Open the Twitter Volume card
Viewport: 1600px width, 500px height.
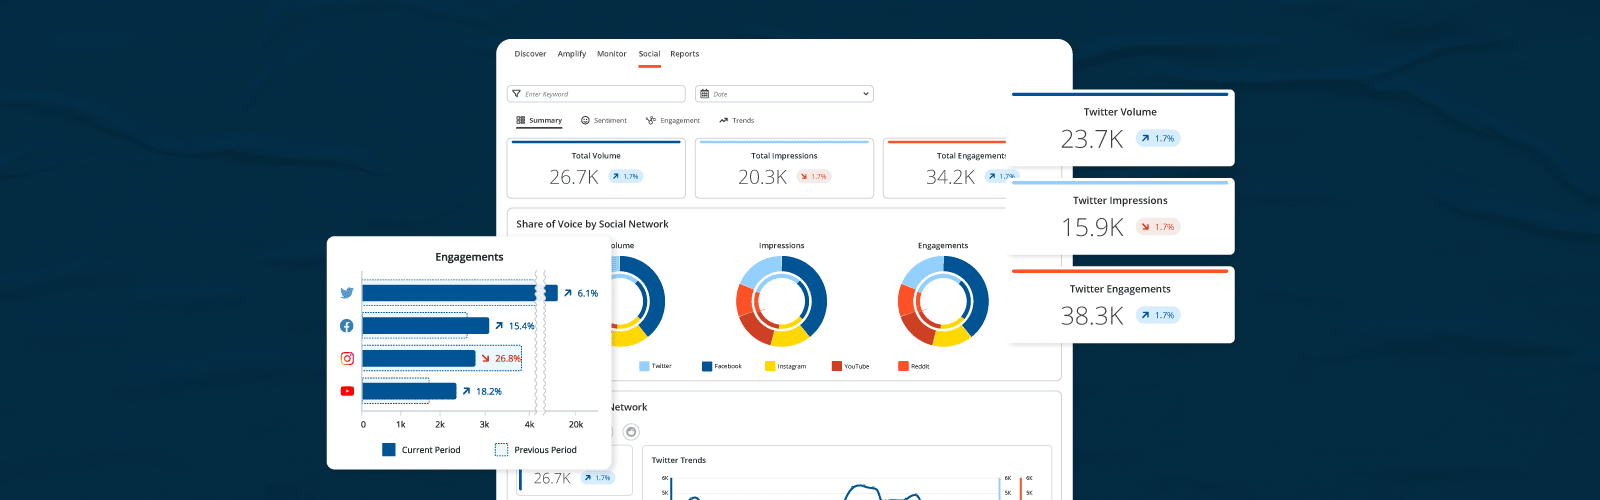click(1121, 128)
